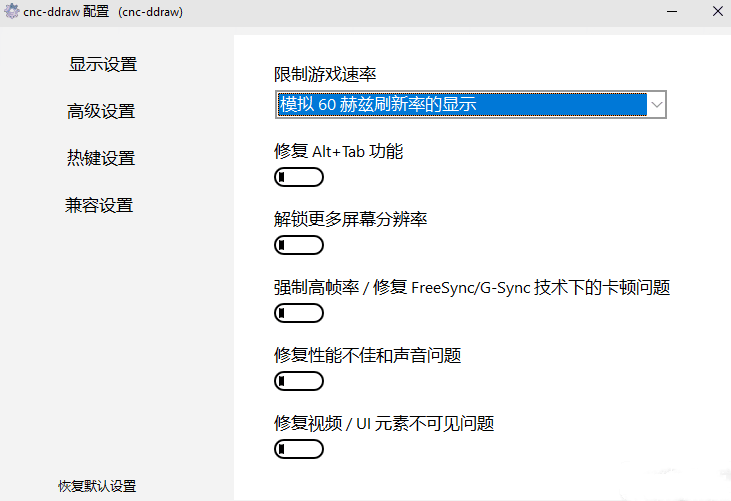Select the 兼容设置 tab

click(99, 205)
